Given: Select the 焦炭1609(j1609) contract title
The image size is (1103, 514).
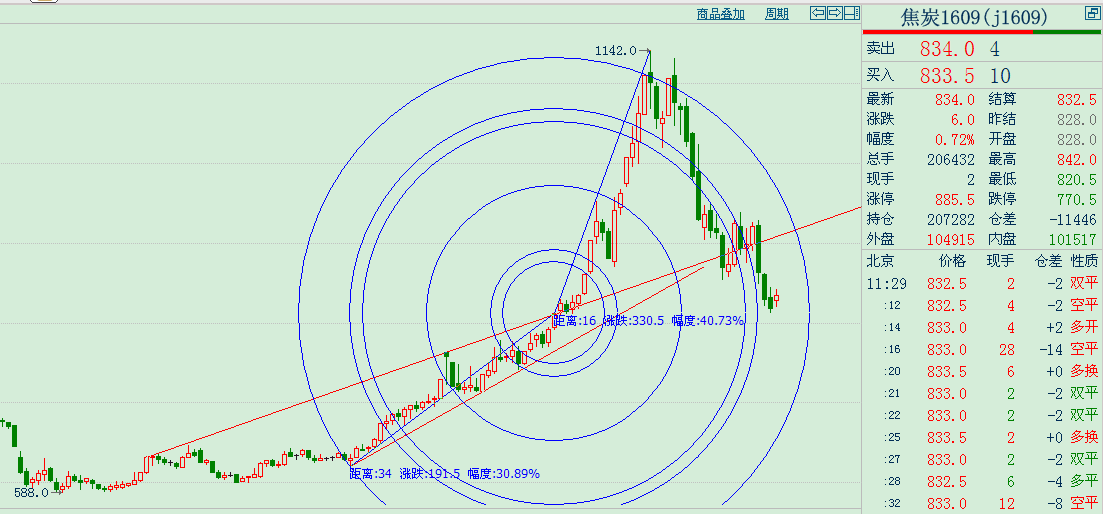Looking at the screenshot, I should (974, 17).
